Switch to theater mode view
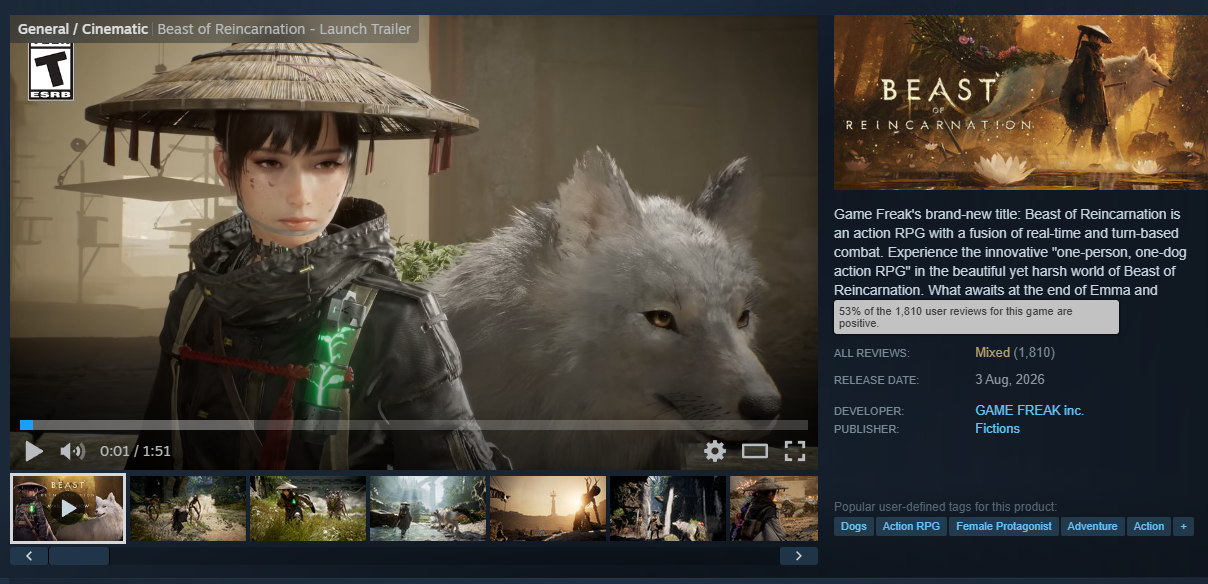Viewport: 1208px width, 584px height. (x=755, y=451)
